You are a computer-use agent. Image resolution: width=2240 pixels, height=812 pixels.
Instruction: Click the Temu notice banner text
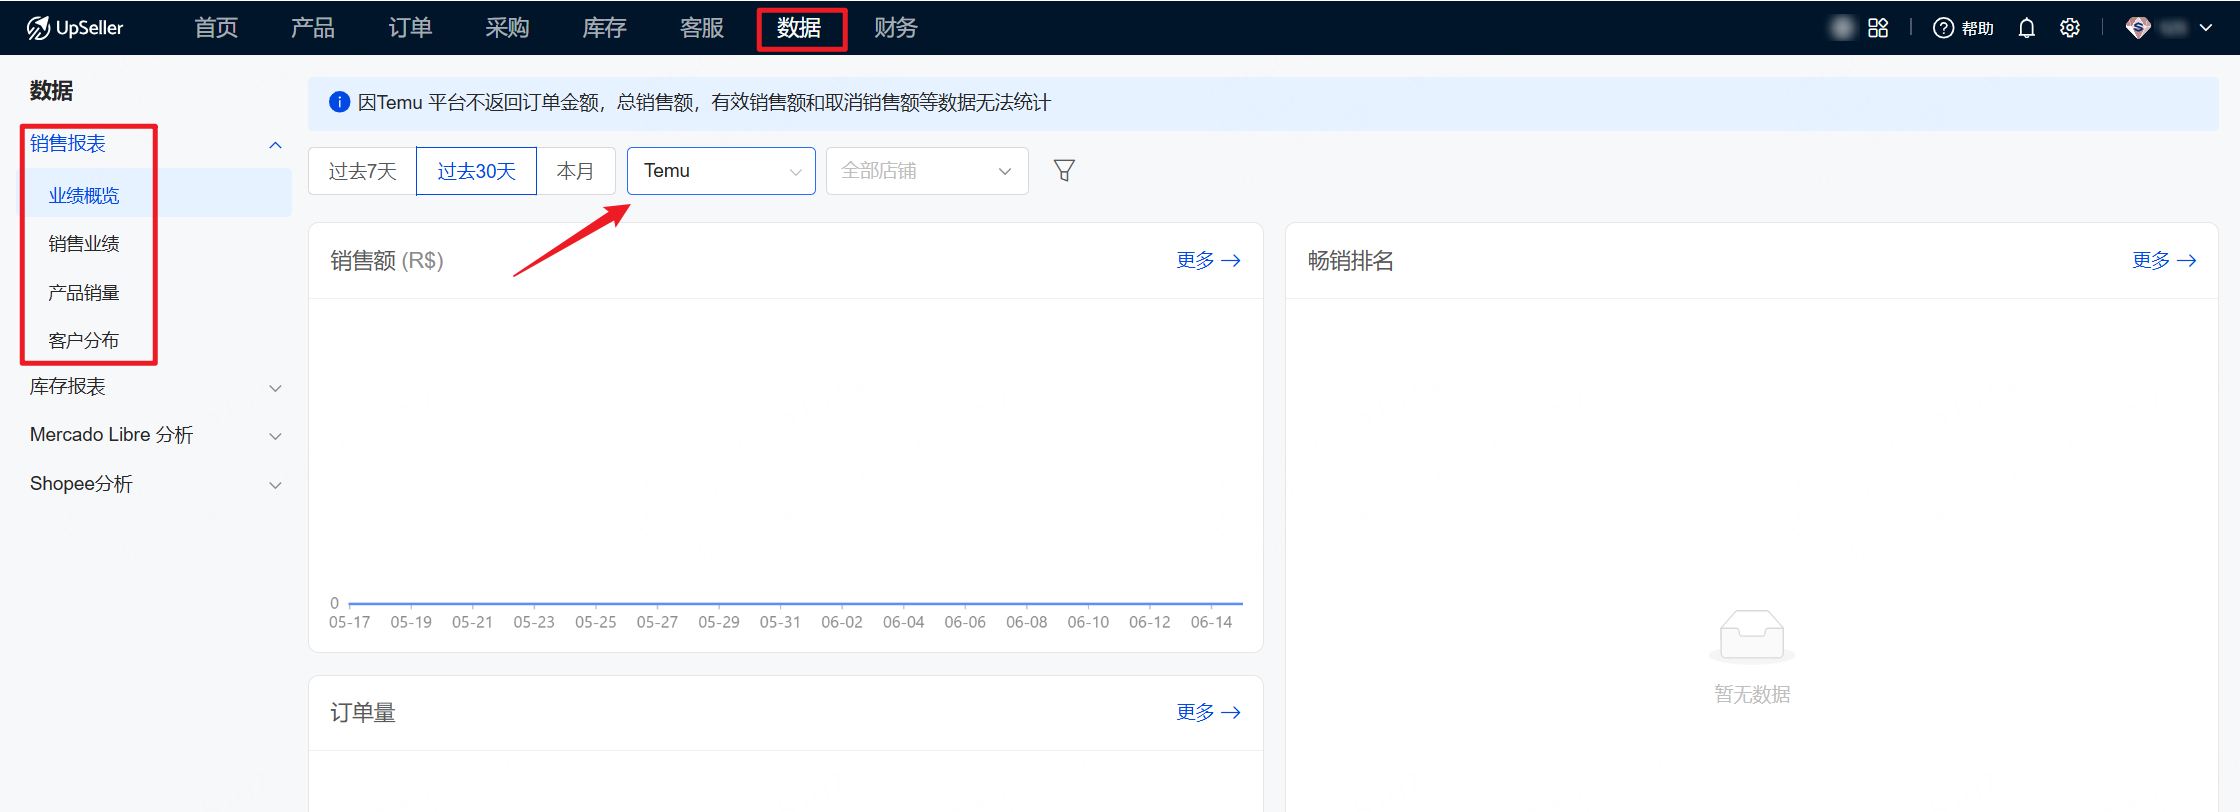click(704, 102)
